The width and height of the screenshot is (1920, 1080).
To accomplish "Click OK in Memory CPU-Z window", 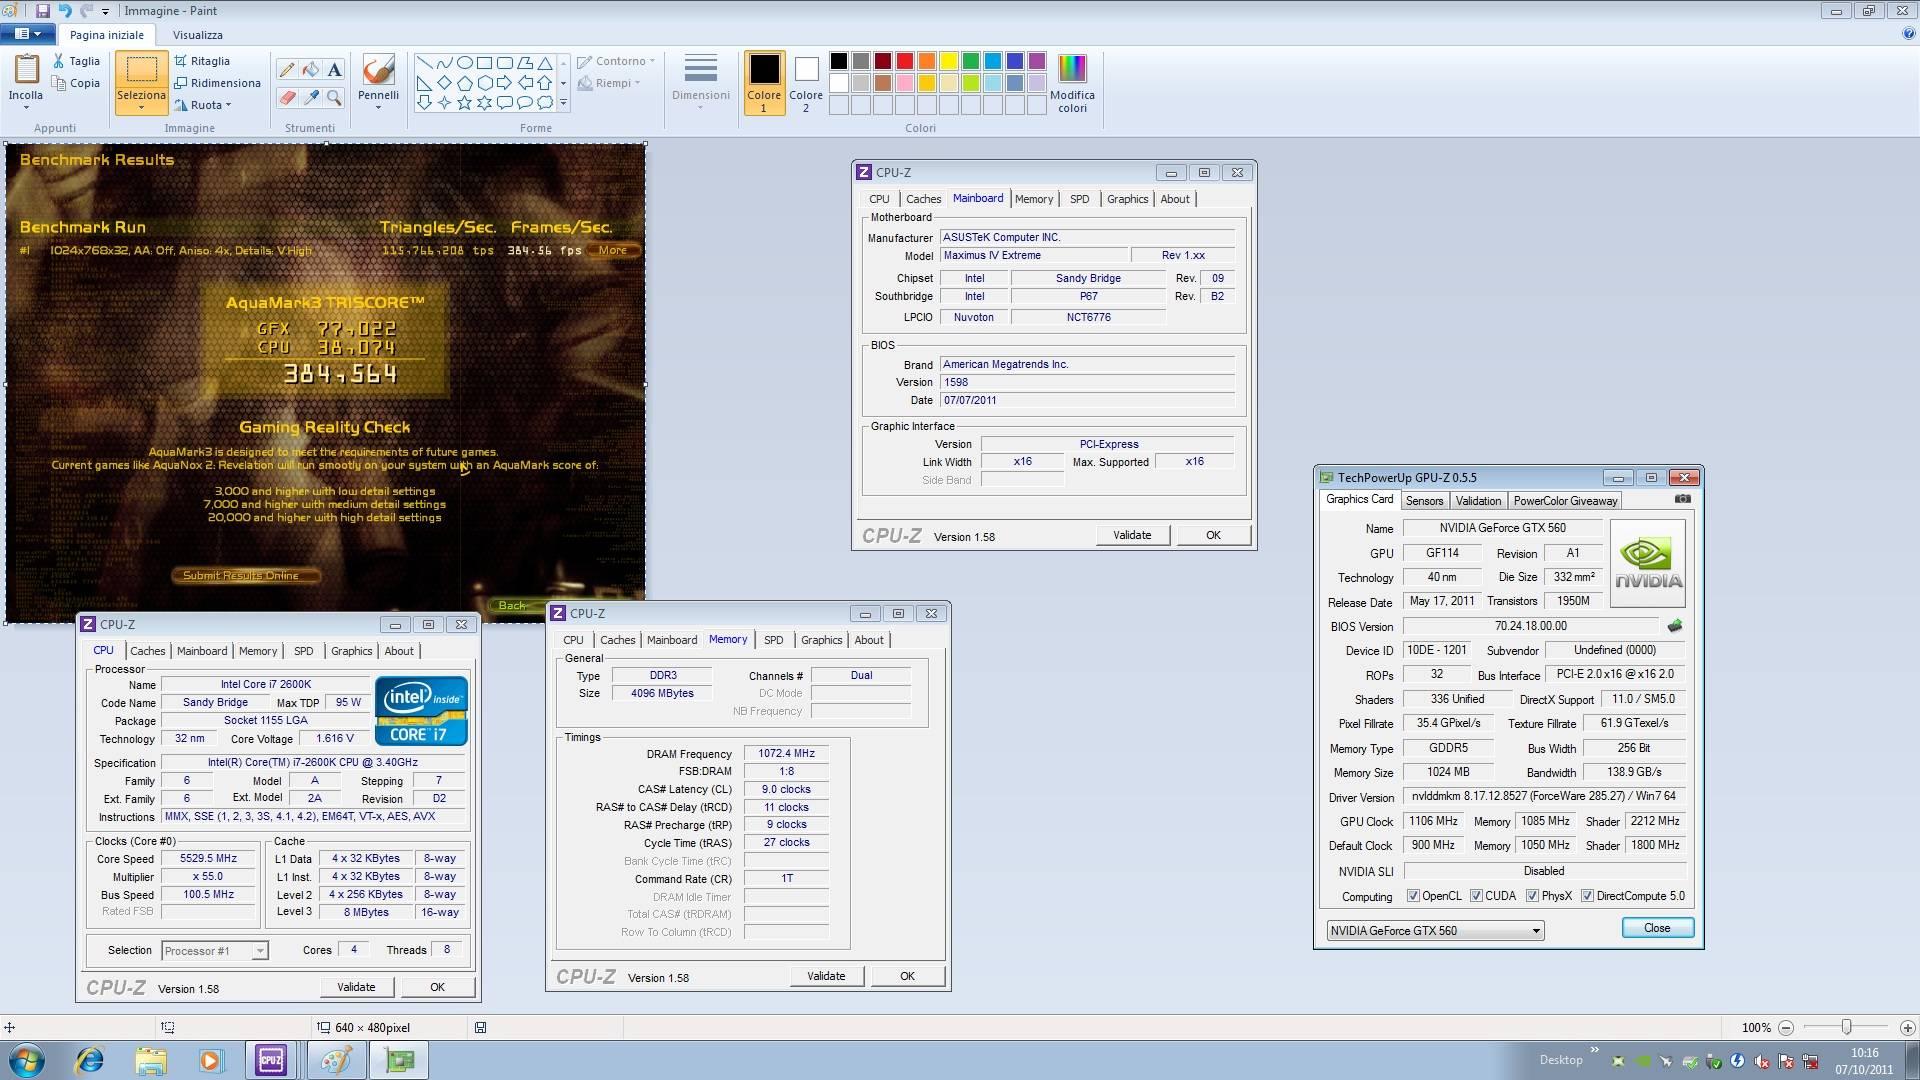I will pos(907,976).
